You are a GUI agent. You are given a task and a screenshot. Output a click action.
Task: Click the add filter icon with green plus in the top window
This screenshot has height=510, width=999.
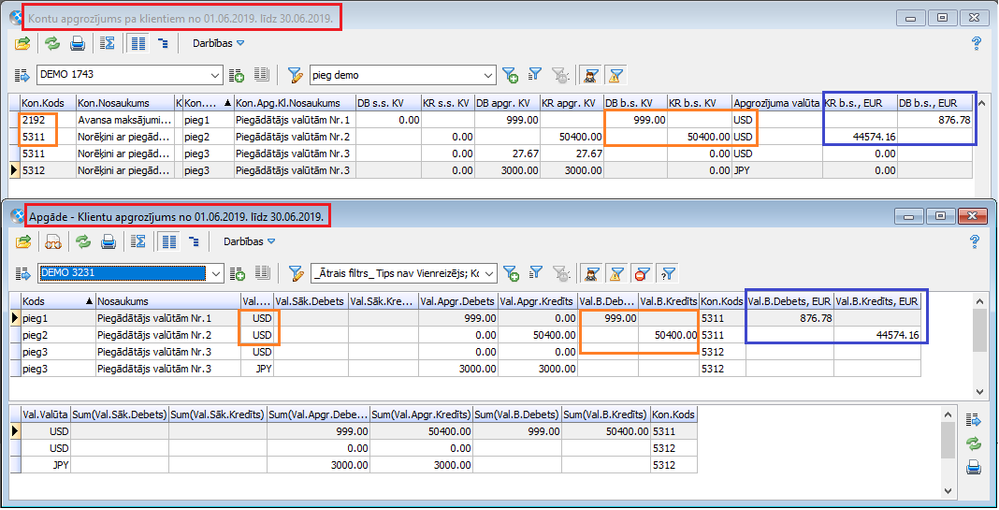click(x=510, y=75)
